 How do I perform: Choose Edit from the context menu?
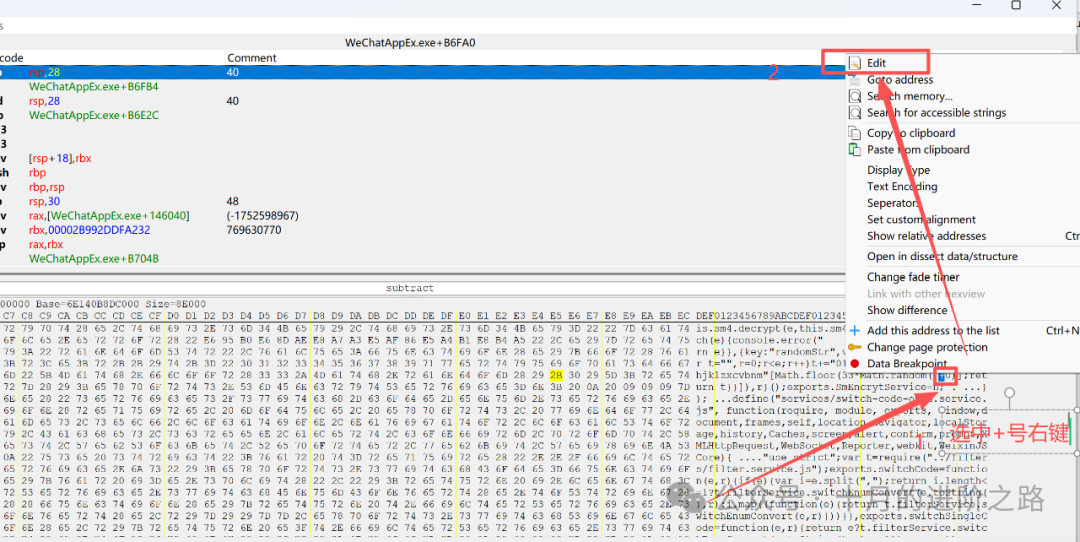[876, 63]
